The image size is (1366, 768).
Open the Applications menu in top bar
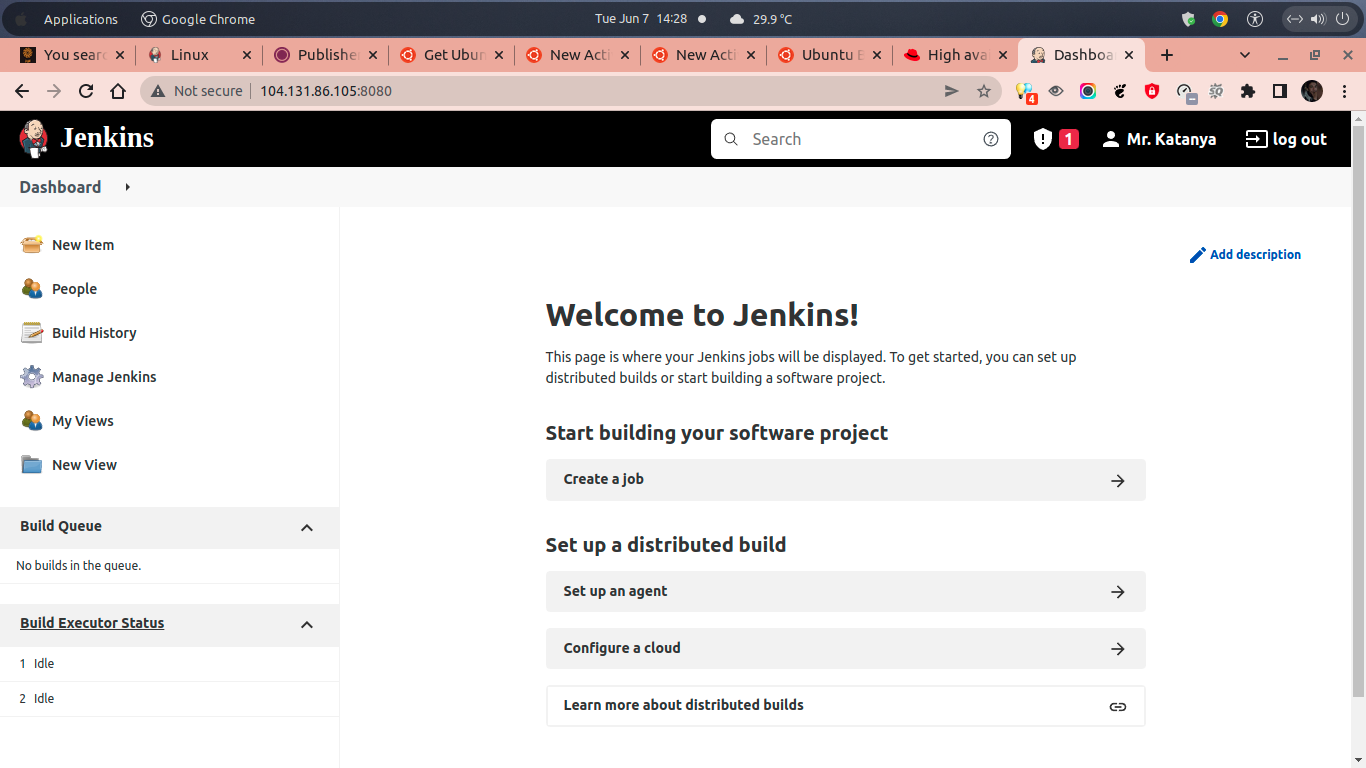(81, 19)
